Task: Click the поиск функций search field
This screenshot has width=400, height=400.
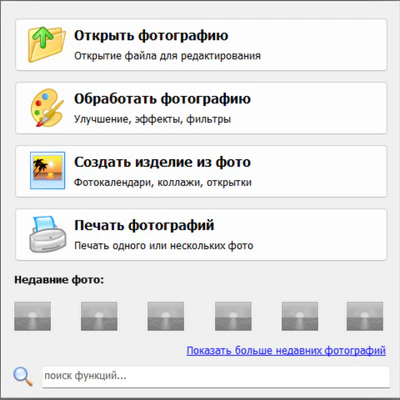Action: (216, 377)
